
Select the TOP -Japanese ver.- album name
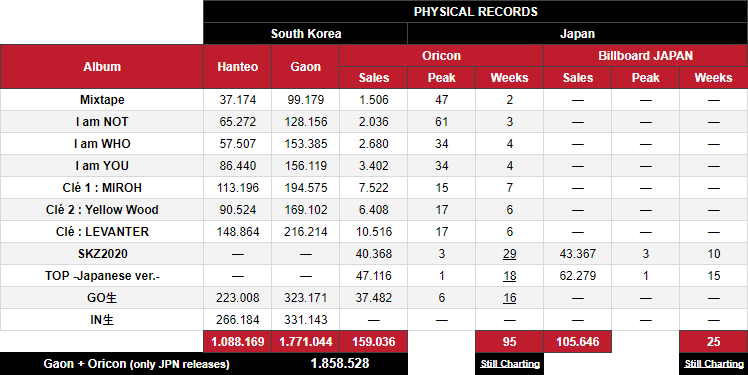click(x=103, y=276)
